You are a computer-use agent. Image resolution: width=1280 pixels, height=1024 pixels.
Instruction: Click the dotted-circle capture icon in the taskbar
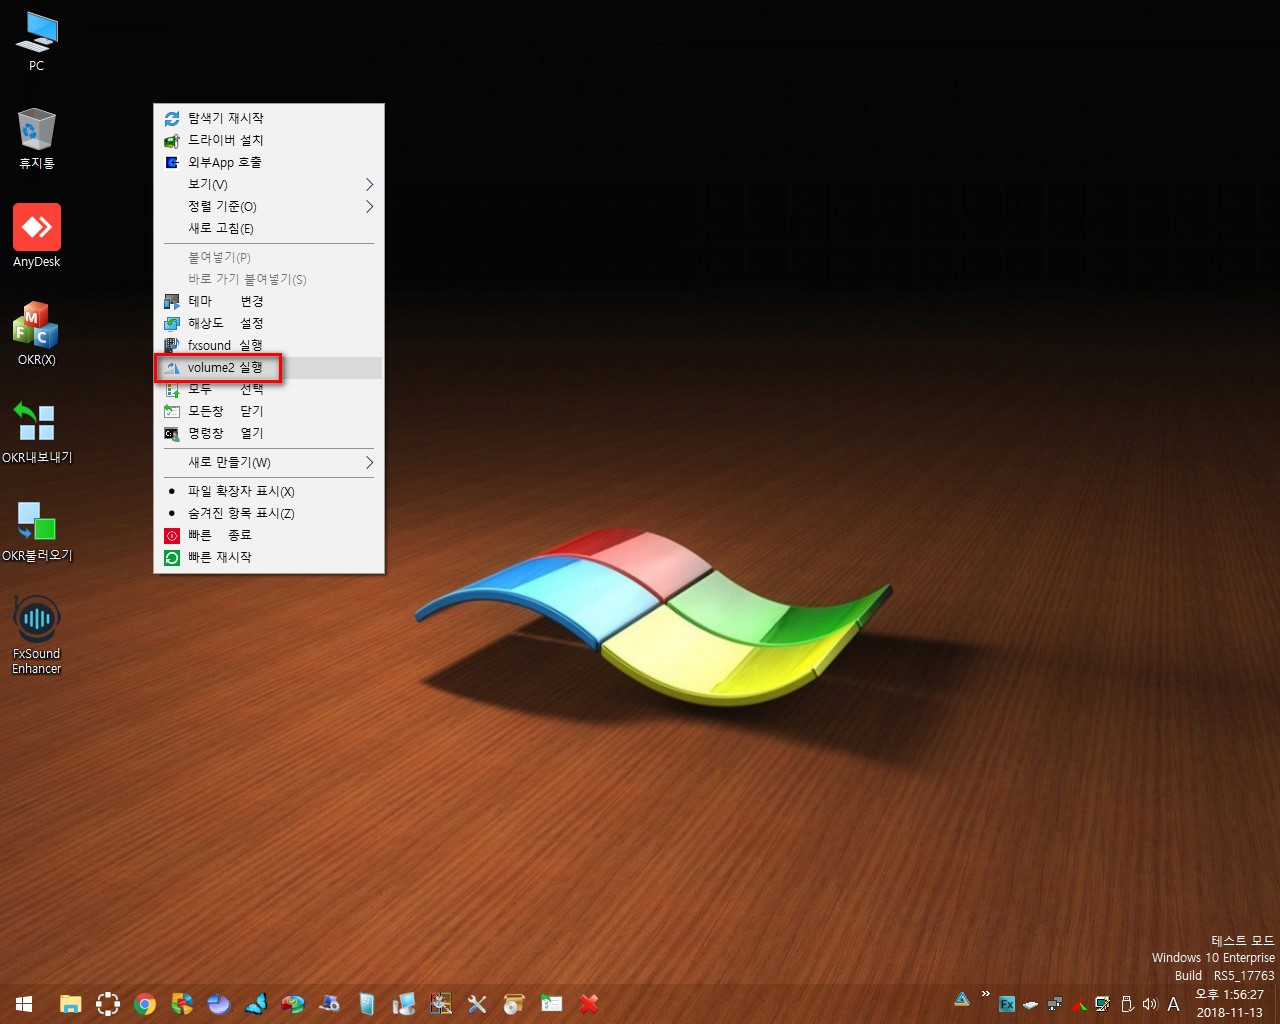[108, 1004]
